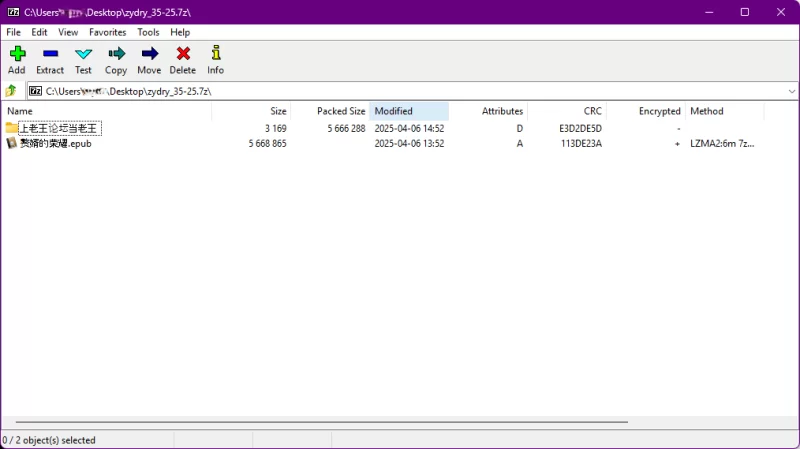Open the File menu
This screenshot has width=800, height=449.
14,32
